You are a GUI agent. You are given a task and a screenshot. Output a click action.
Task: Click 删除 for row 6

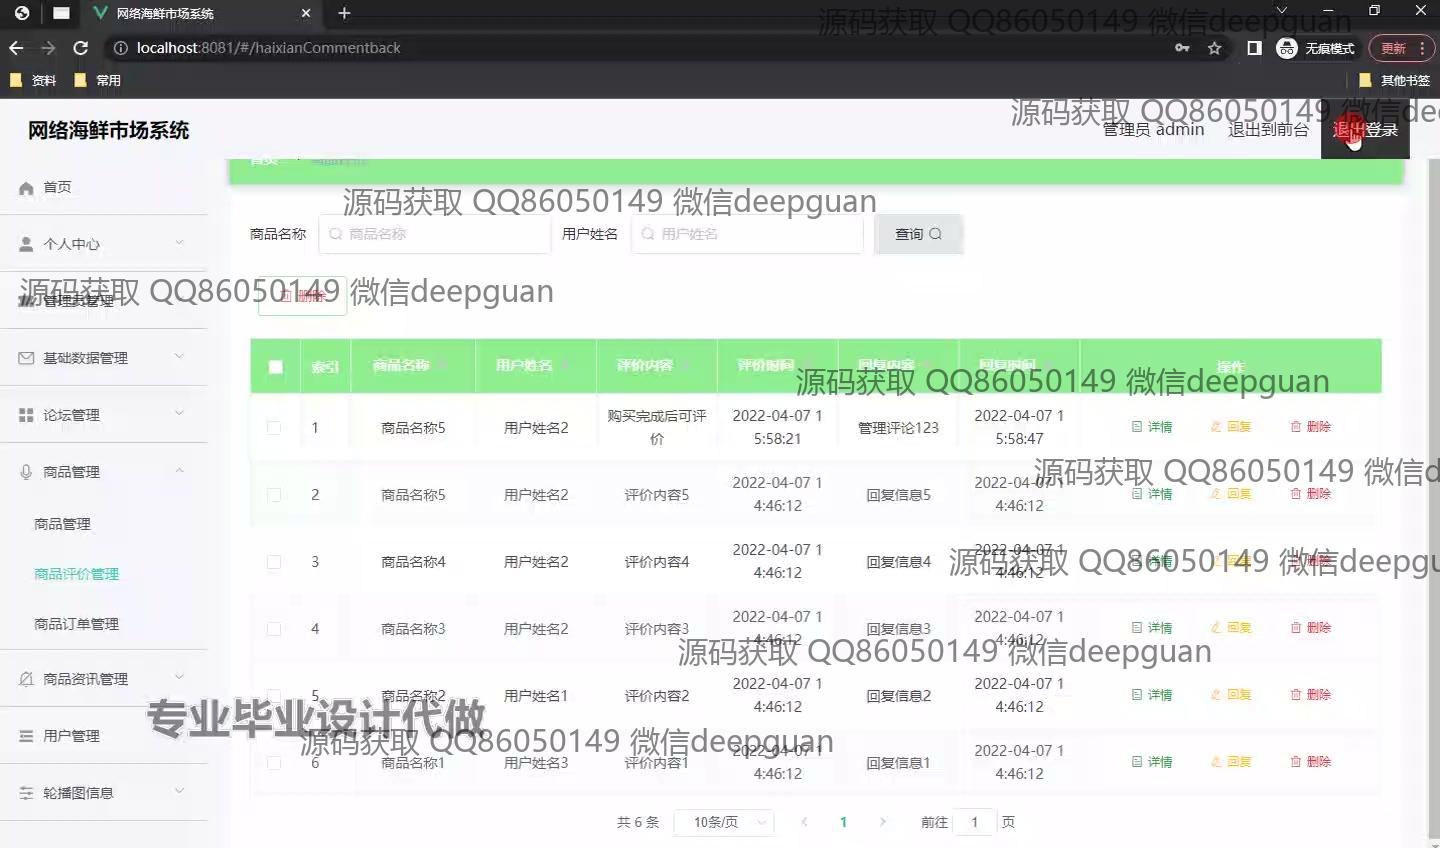point(1310,762)
